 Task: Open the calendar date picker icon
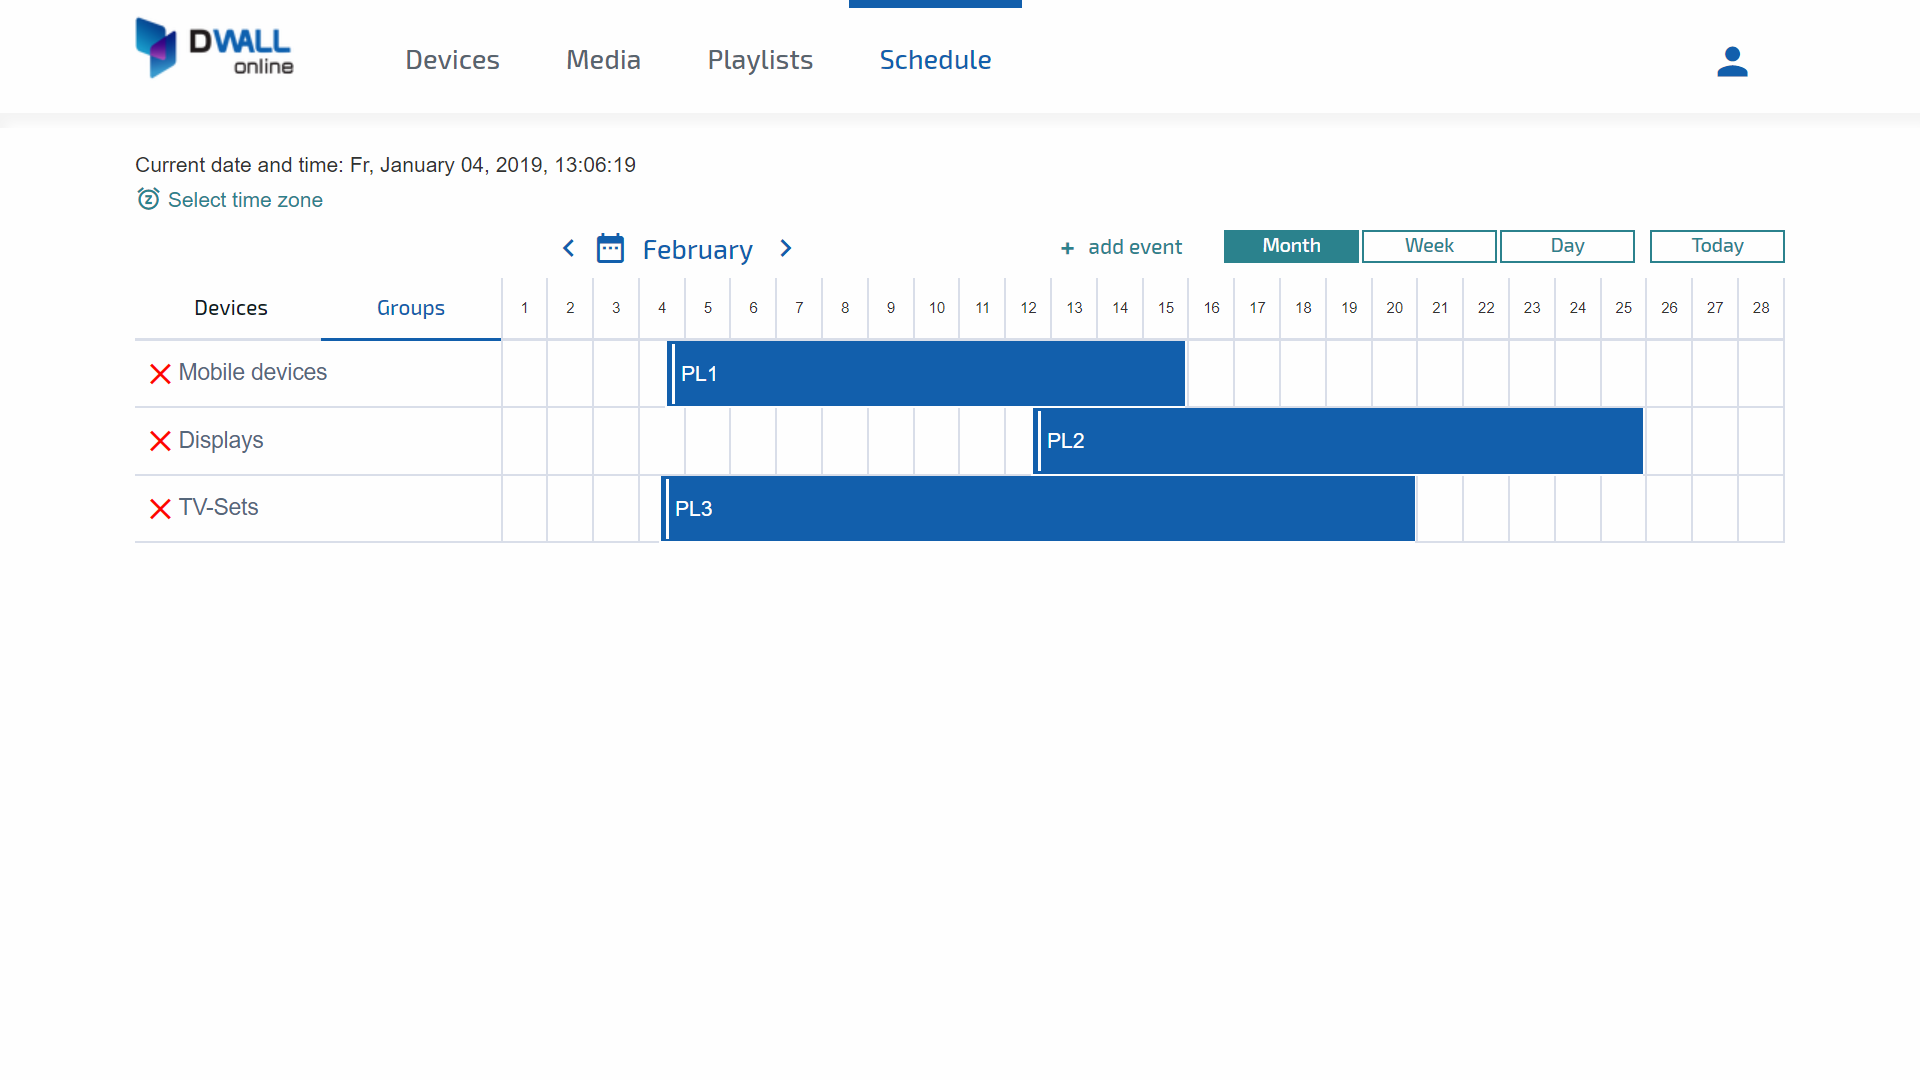click(x=610, y=248)
